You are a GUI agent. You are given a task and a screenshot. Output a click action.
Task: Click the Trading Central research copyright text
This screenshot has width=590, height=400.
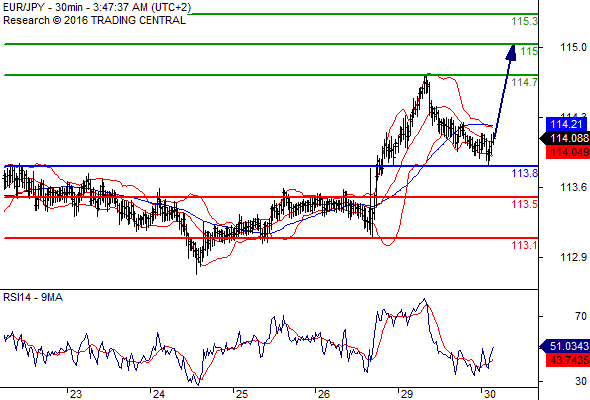click(94, 20)
